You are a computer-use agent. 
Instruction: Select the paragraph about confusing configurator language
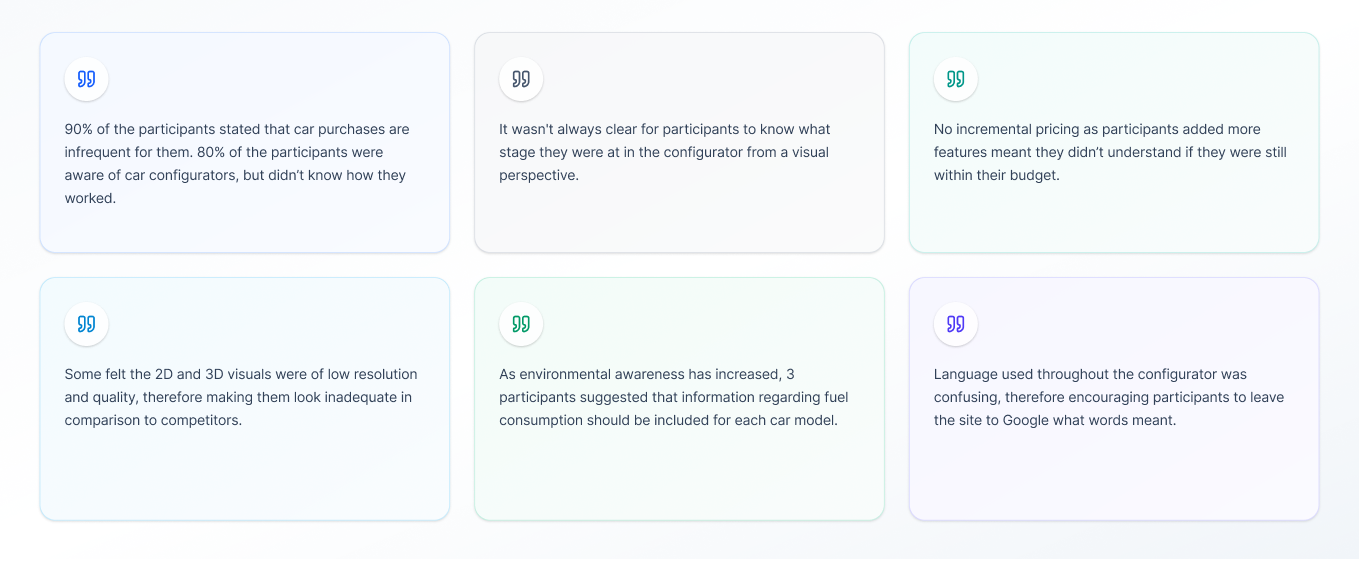1109,397
